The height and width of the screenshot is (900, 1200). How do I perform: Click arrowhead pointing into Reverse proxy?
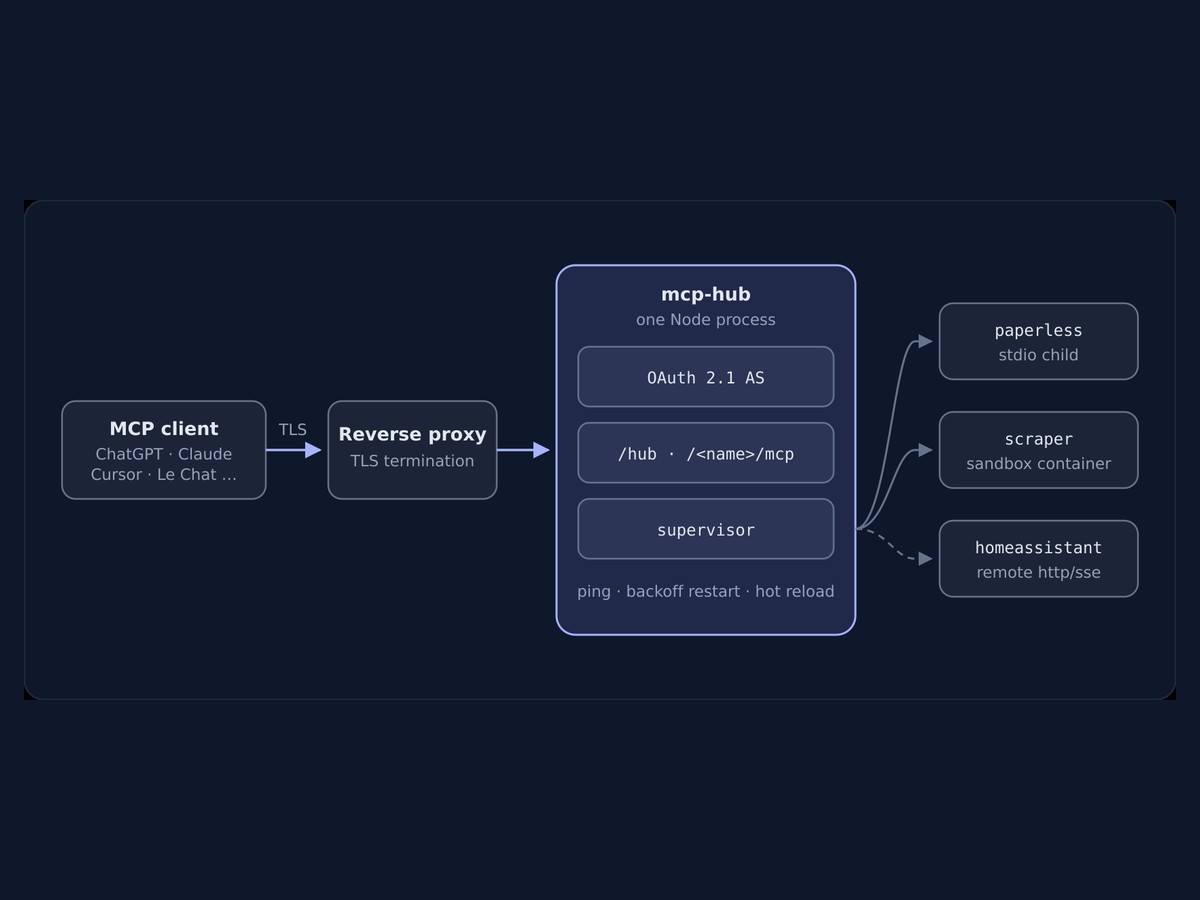click(x=313, y=450)
